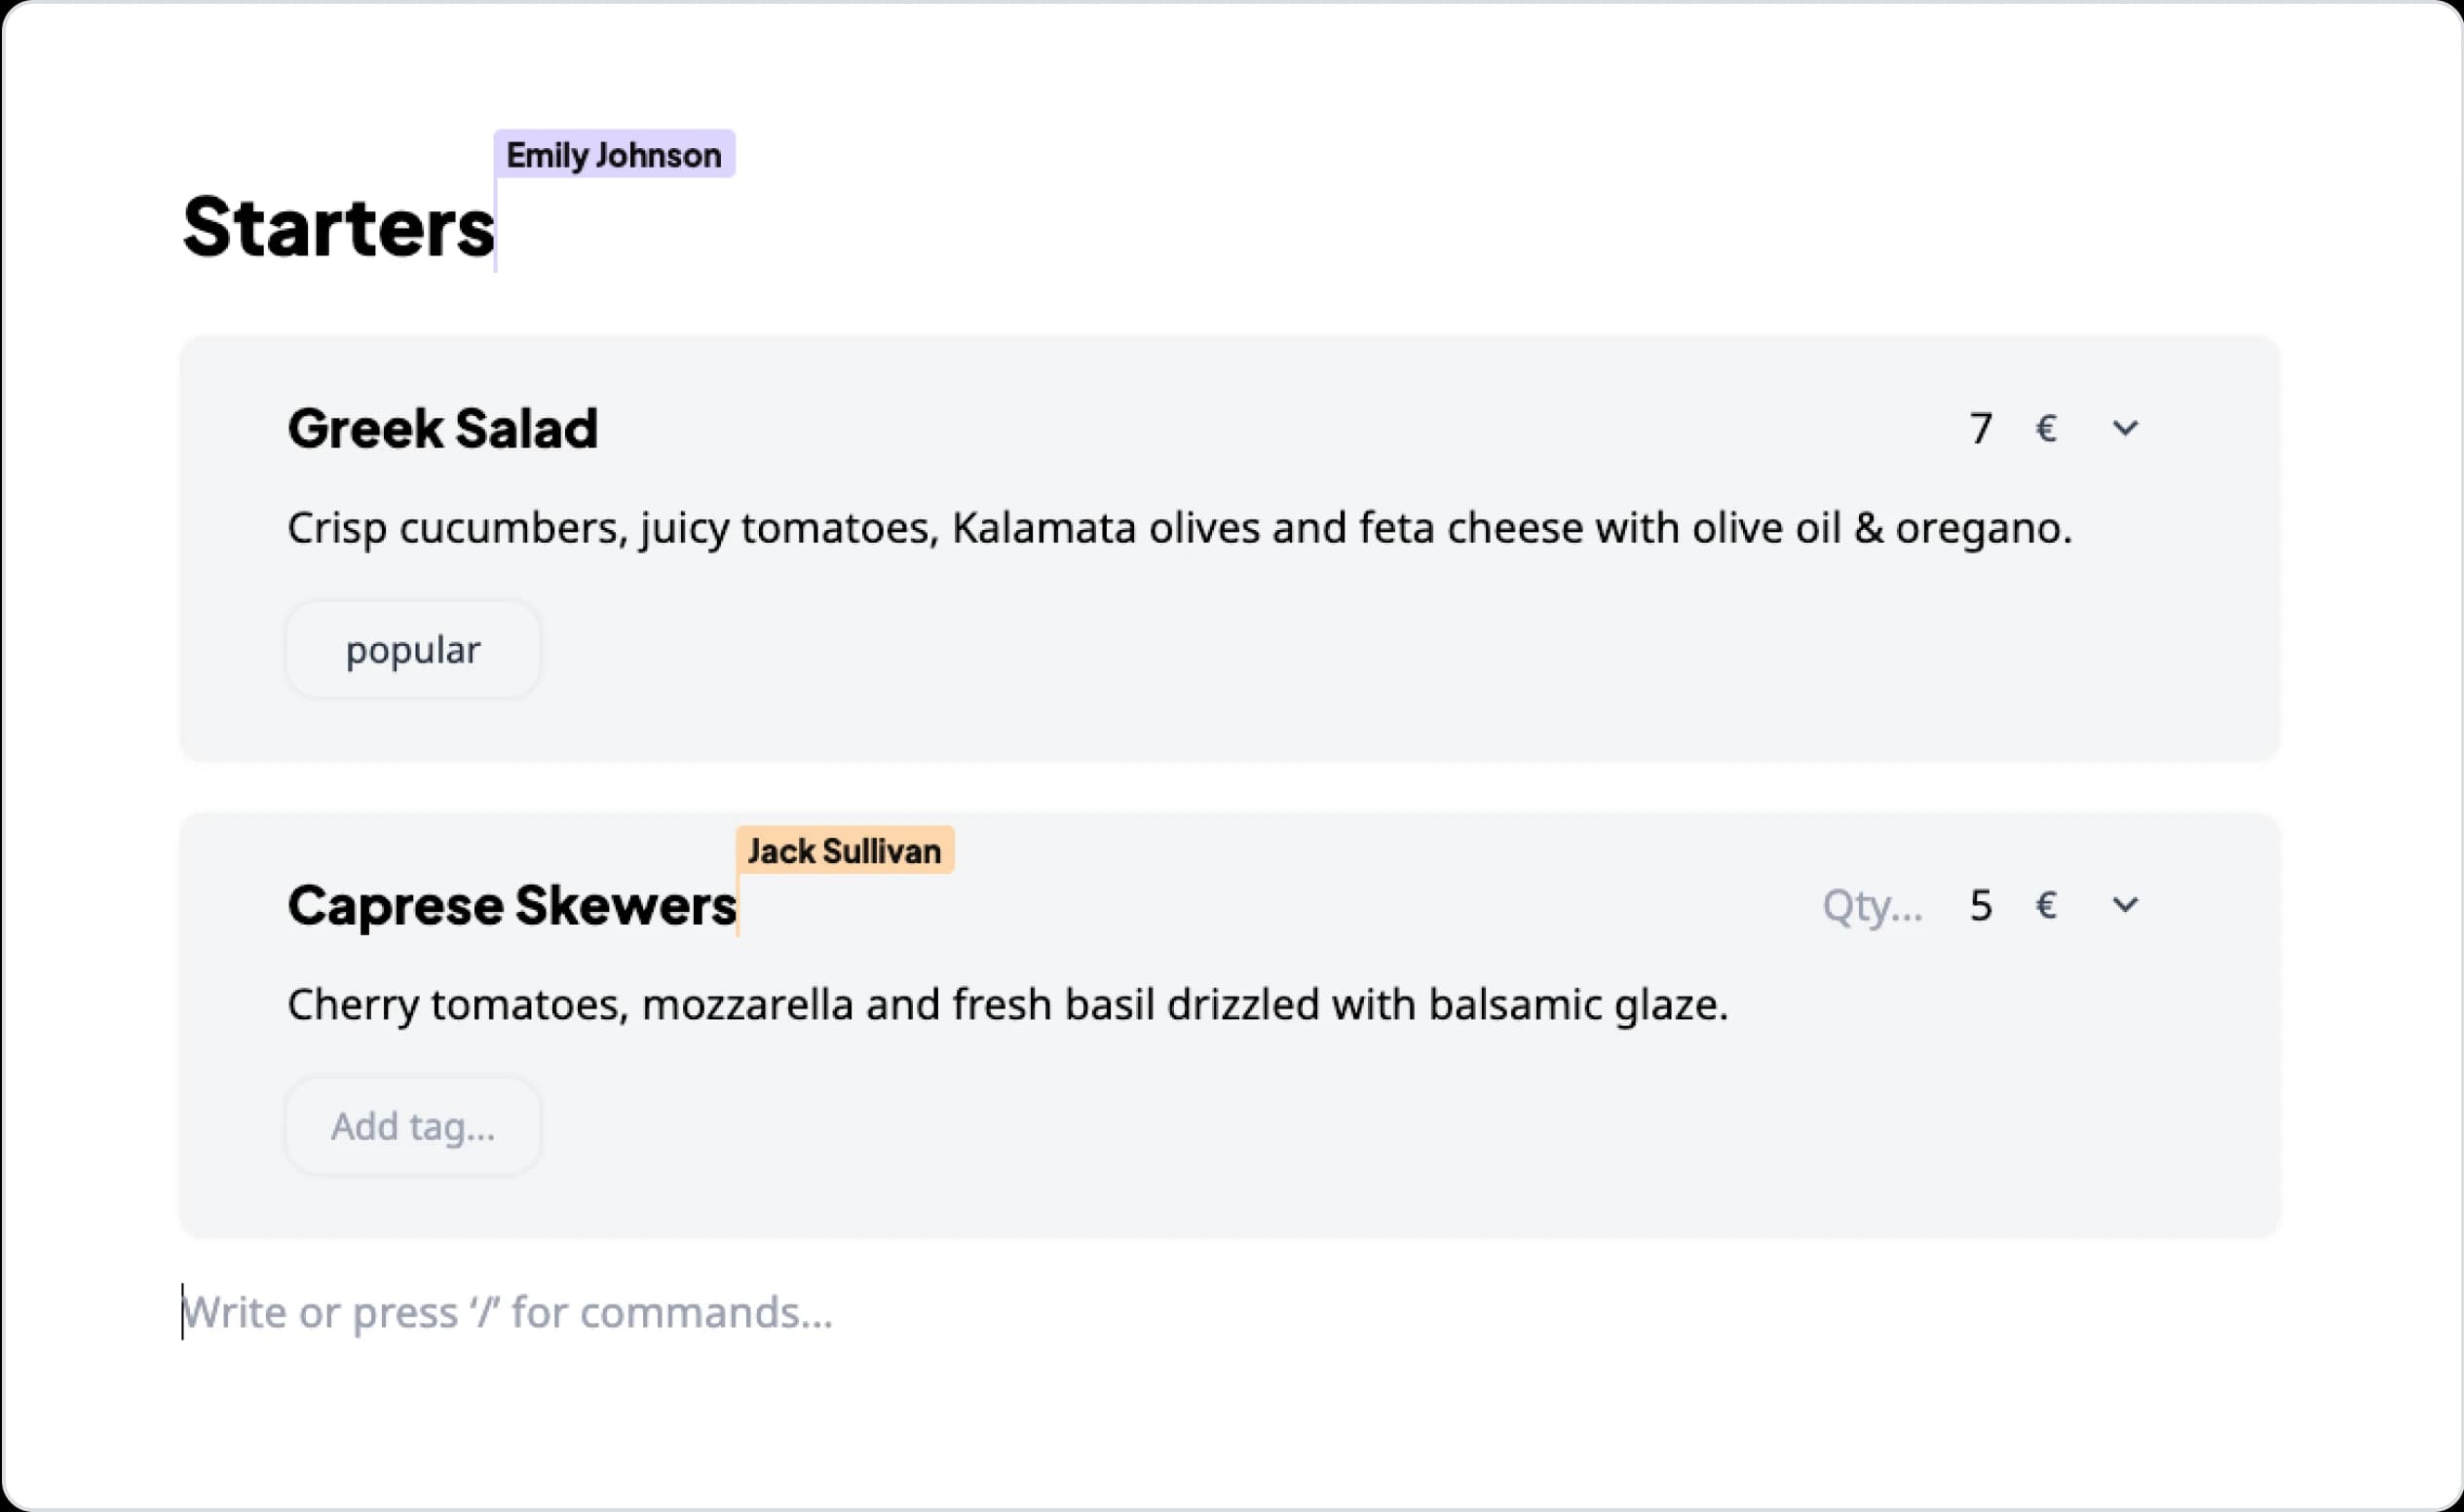Click the word Kalamata in the description
The height and width of the screenshot is (1512, 2464).
click(1043, 528)
